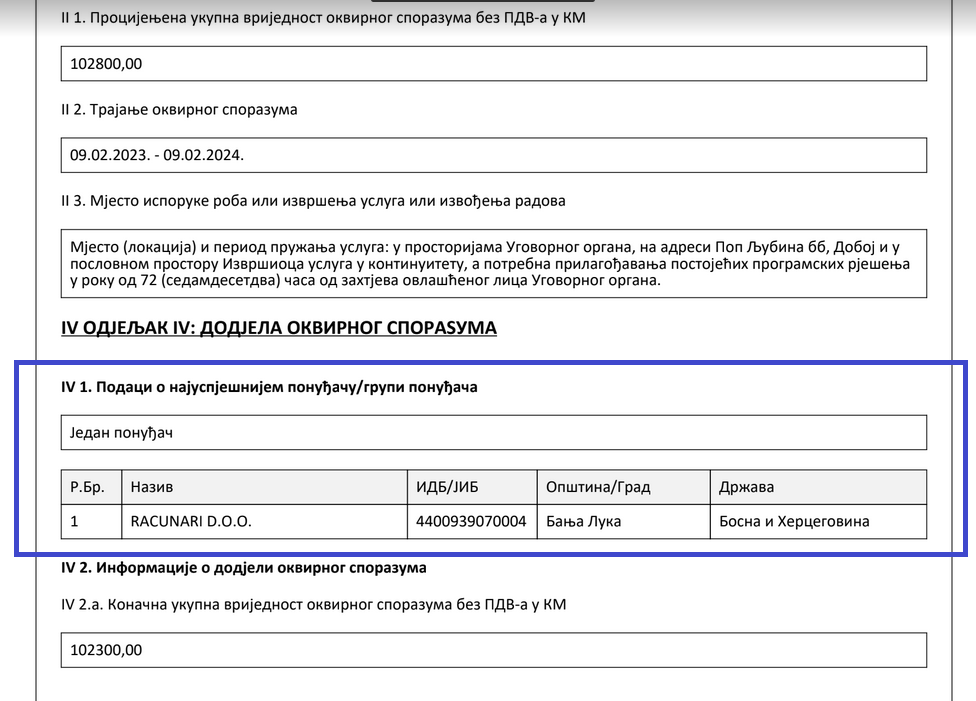976x701 pixels.
Task: Click the 'Бања Лука' city cell
Action: pyautogui.click(x=624, y=521)
